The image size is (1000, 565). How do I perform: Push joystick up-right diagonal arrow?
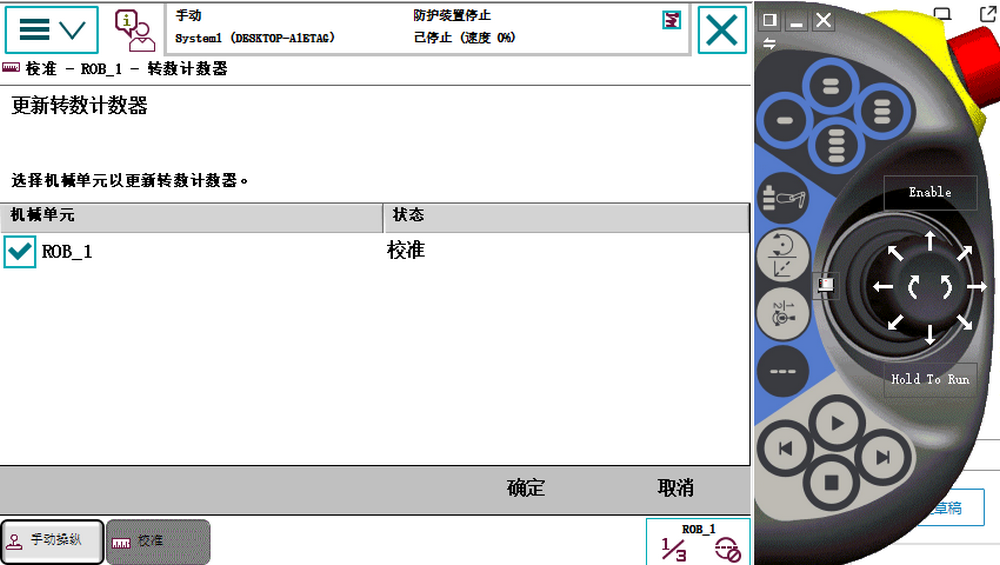click(x=964, y=253)
